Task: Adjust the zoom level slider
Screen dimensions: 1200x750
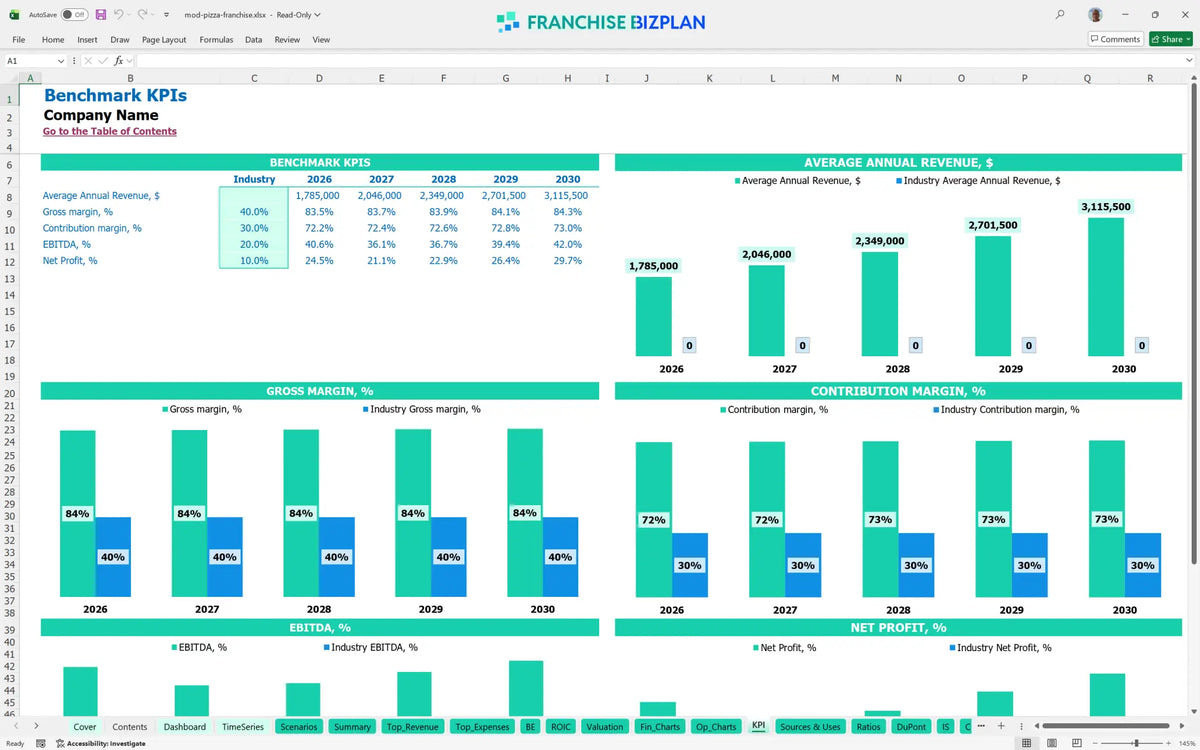Action: [1135, 743]
